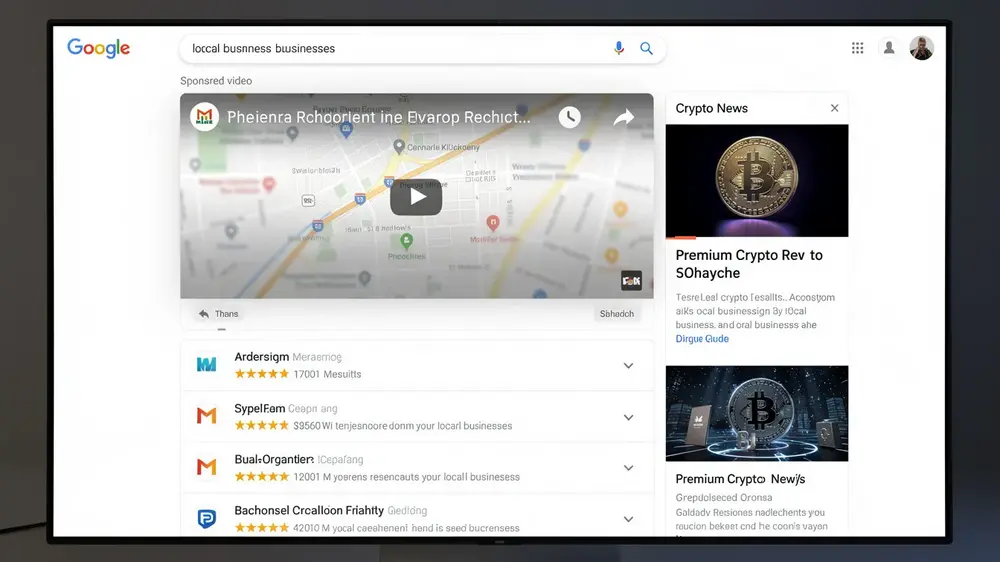
Task: Click the Crypto News panel heading
Action: 711,108
